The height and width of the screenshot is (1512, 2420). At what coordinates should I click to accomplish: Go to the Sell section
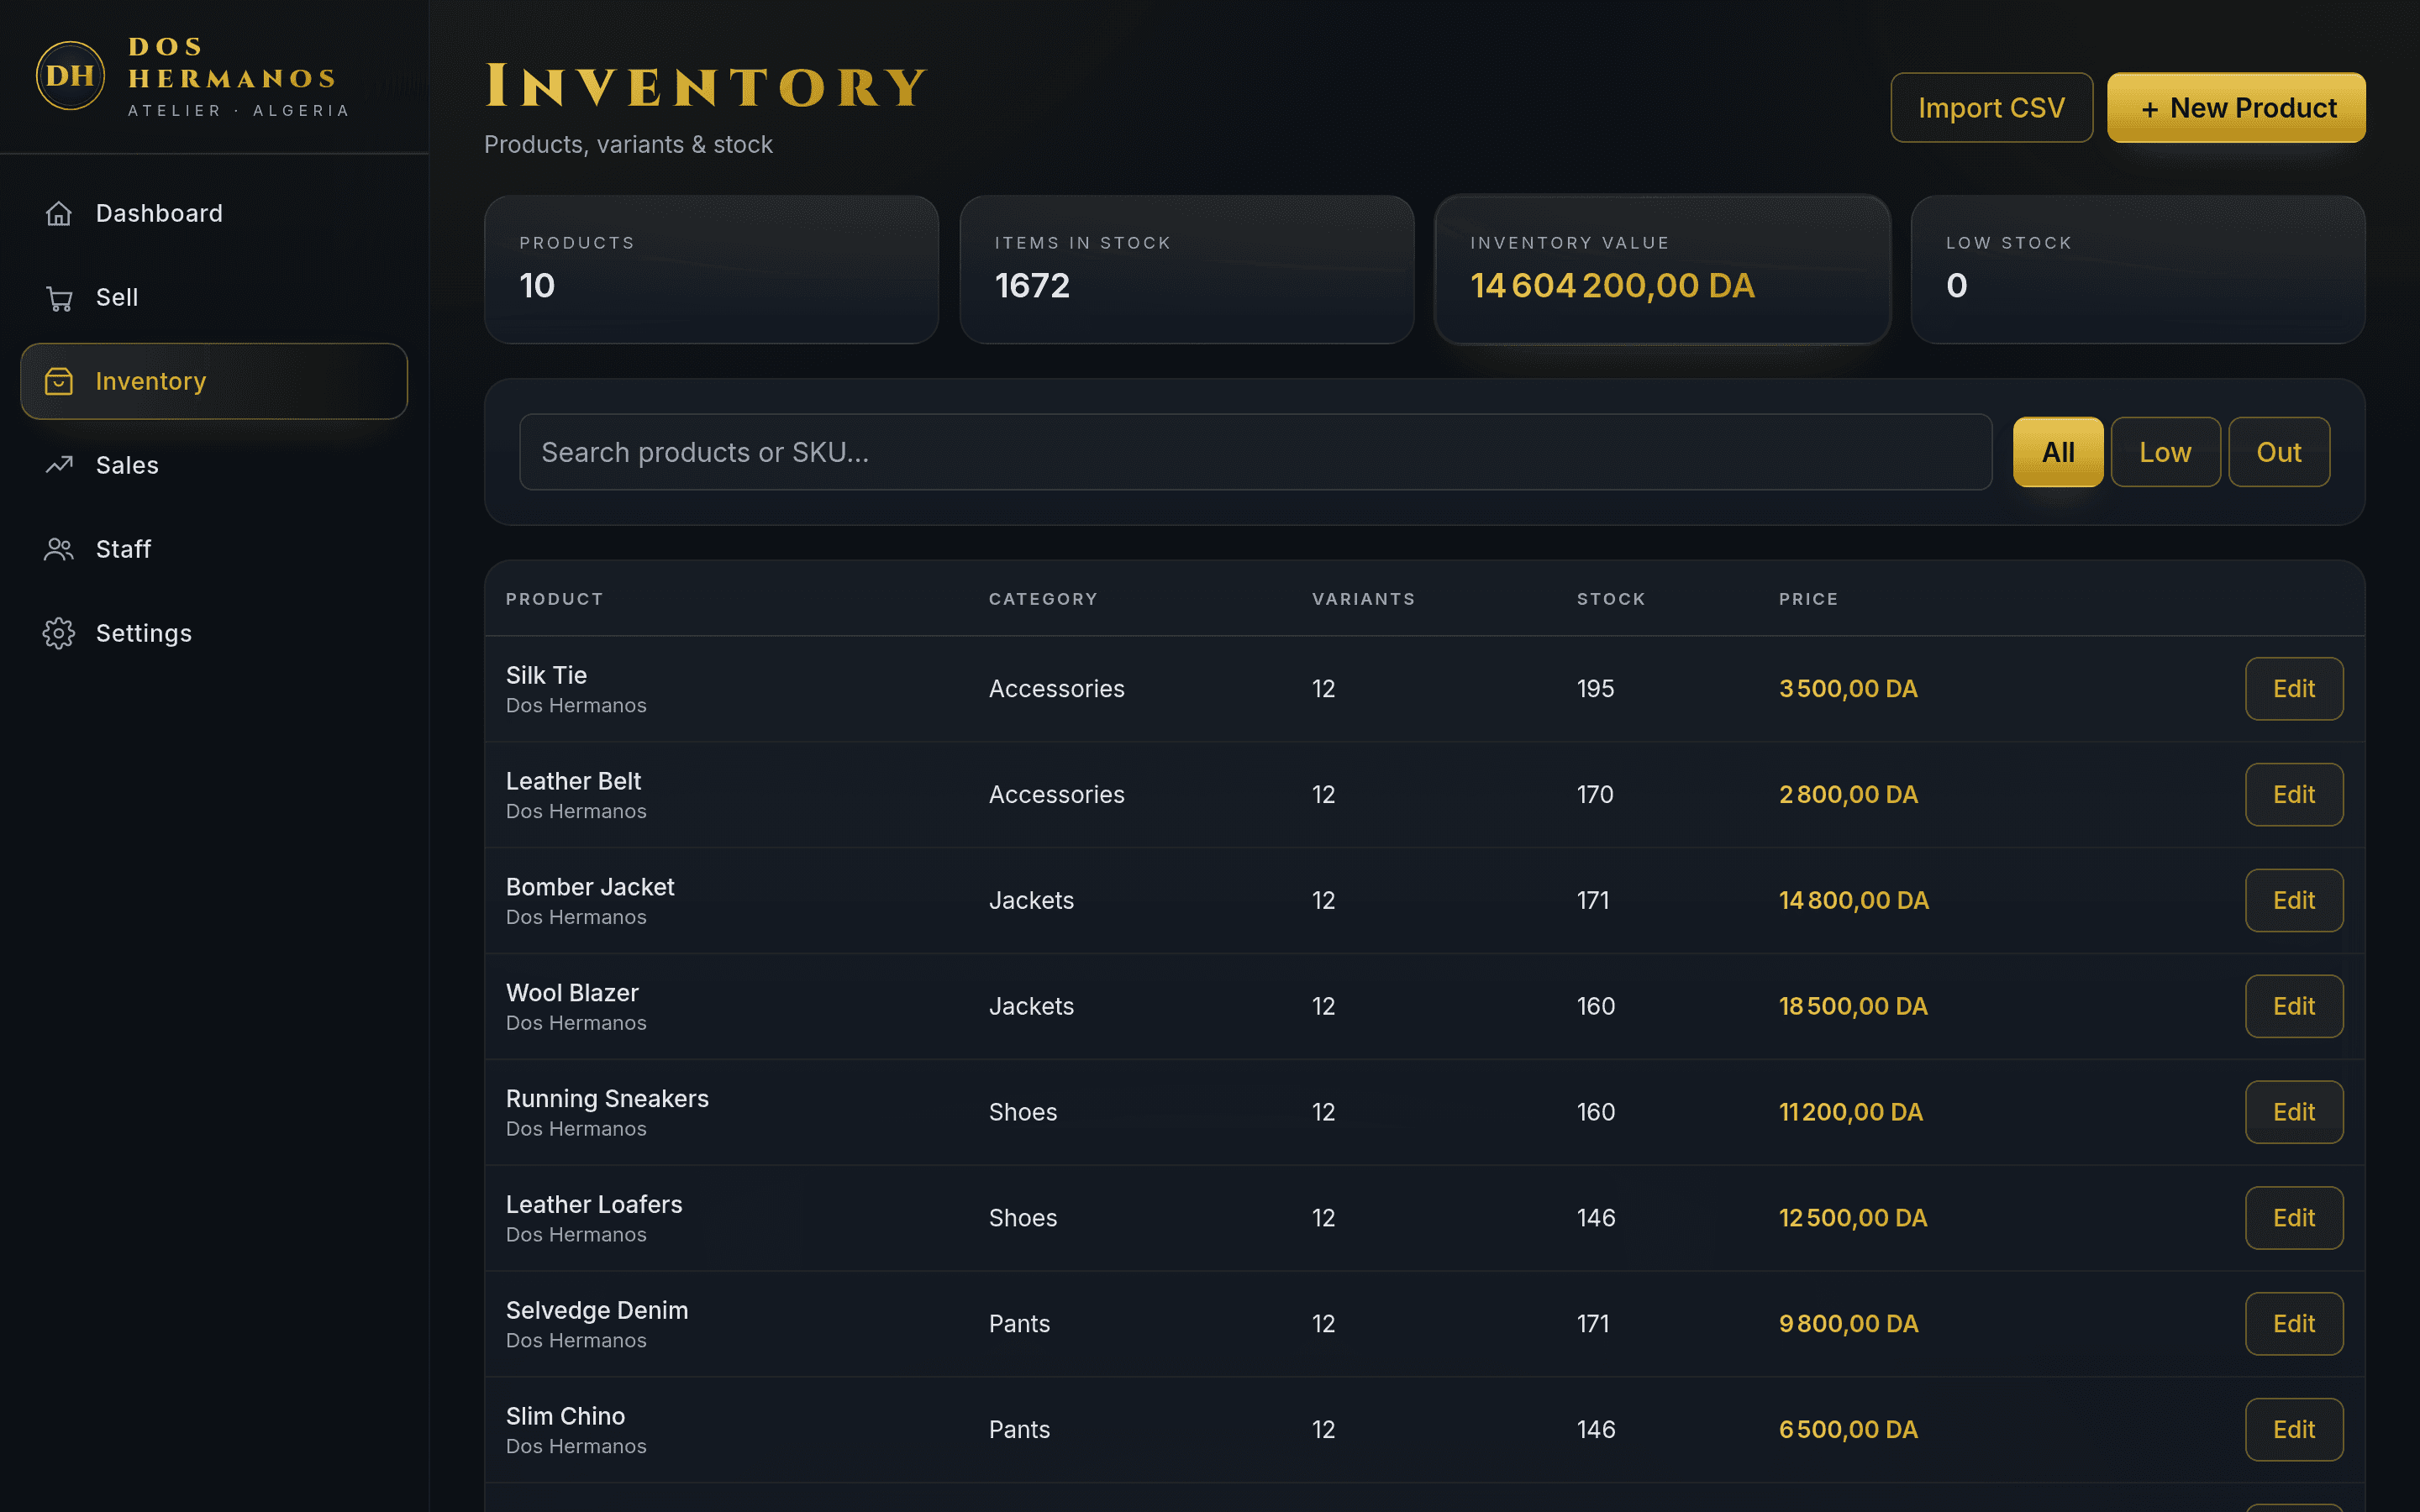(214, 297)
